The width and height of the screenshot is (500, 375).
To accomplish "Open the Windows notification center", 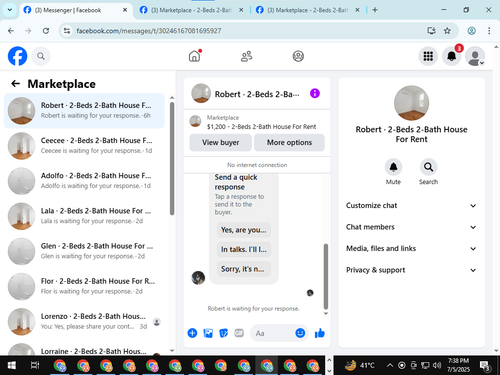I will (484, 366).
